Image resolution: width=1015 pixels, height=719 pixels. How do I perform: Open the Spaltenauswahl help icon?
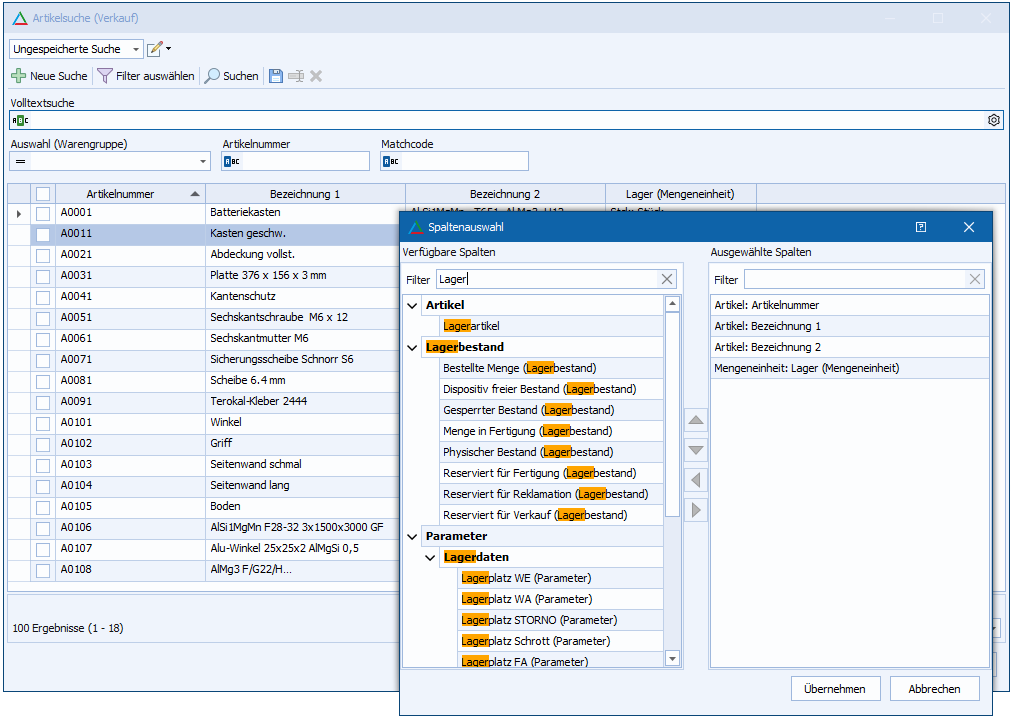[921, 227]
